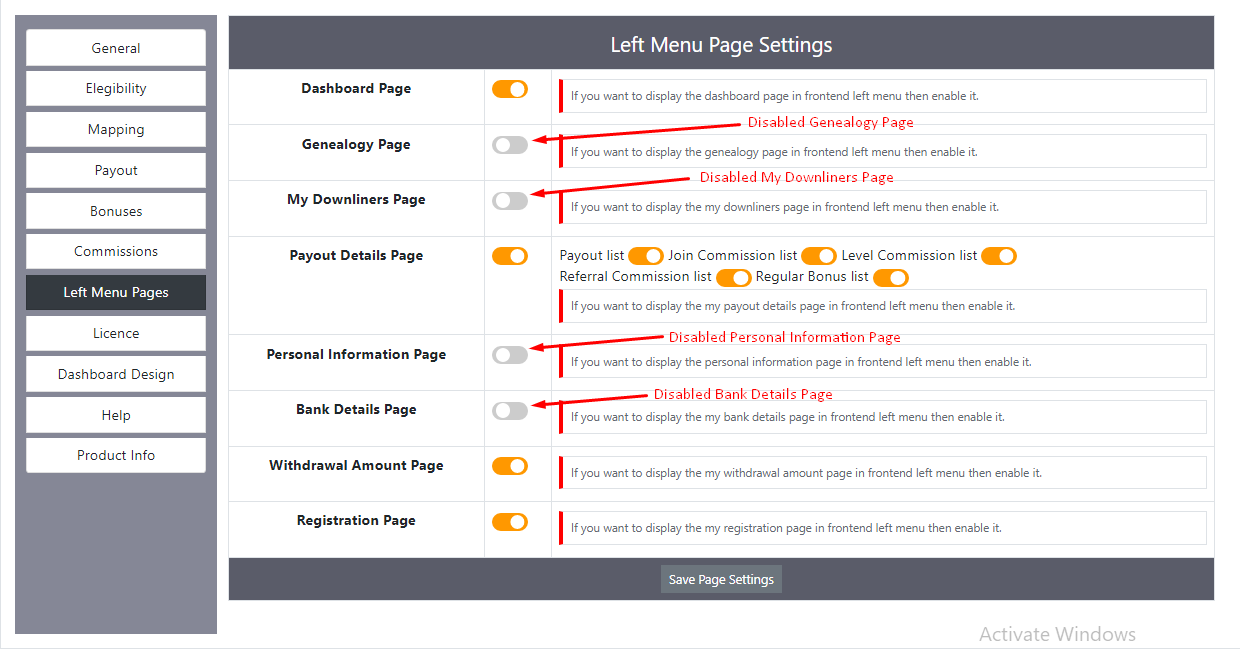Disable the Referral Commission list toggle
Image resolution: width=1240 pixels, height=649 pixels.
point(733,277)
